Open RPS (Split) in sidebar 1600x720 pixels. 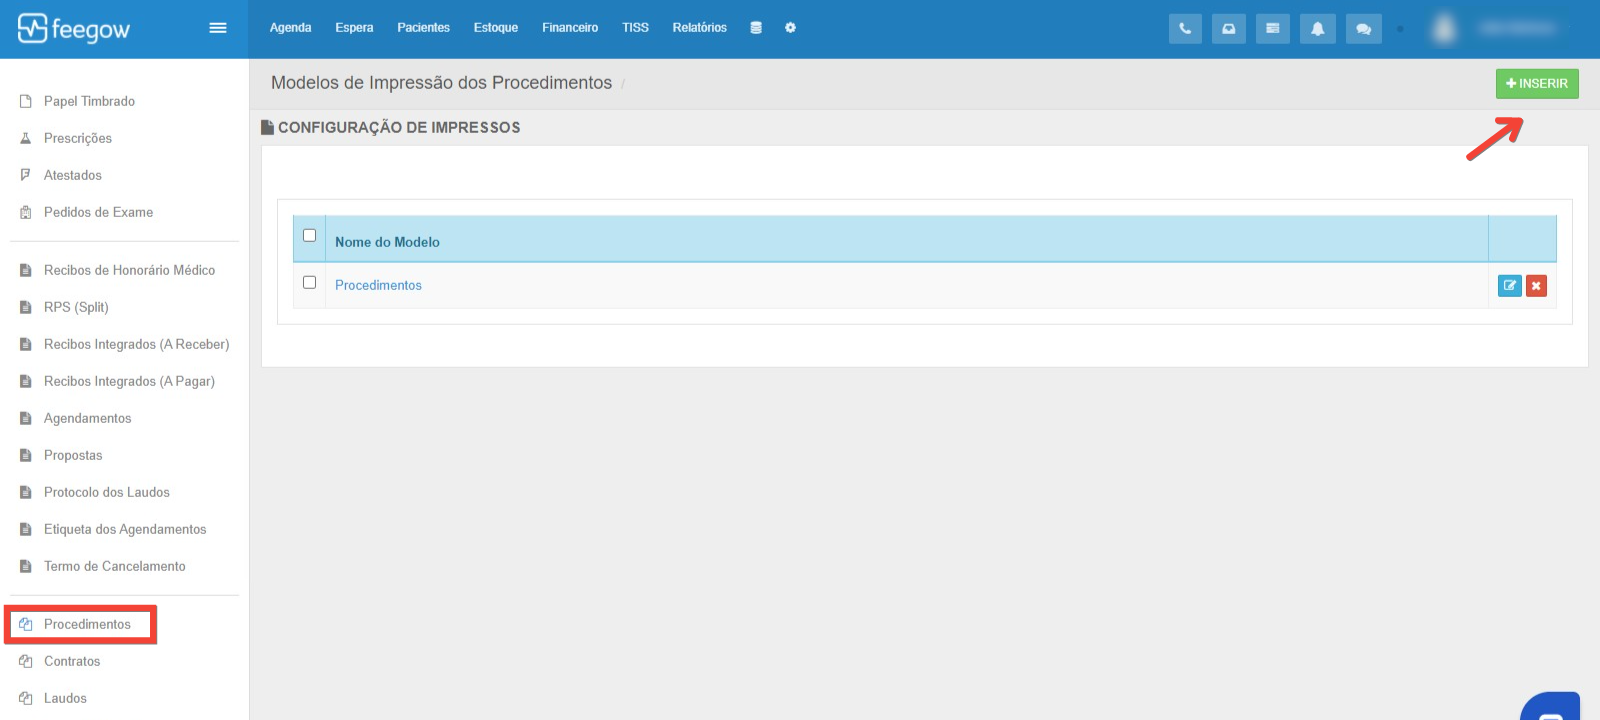pos(76,307)
